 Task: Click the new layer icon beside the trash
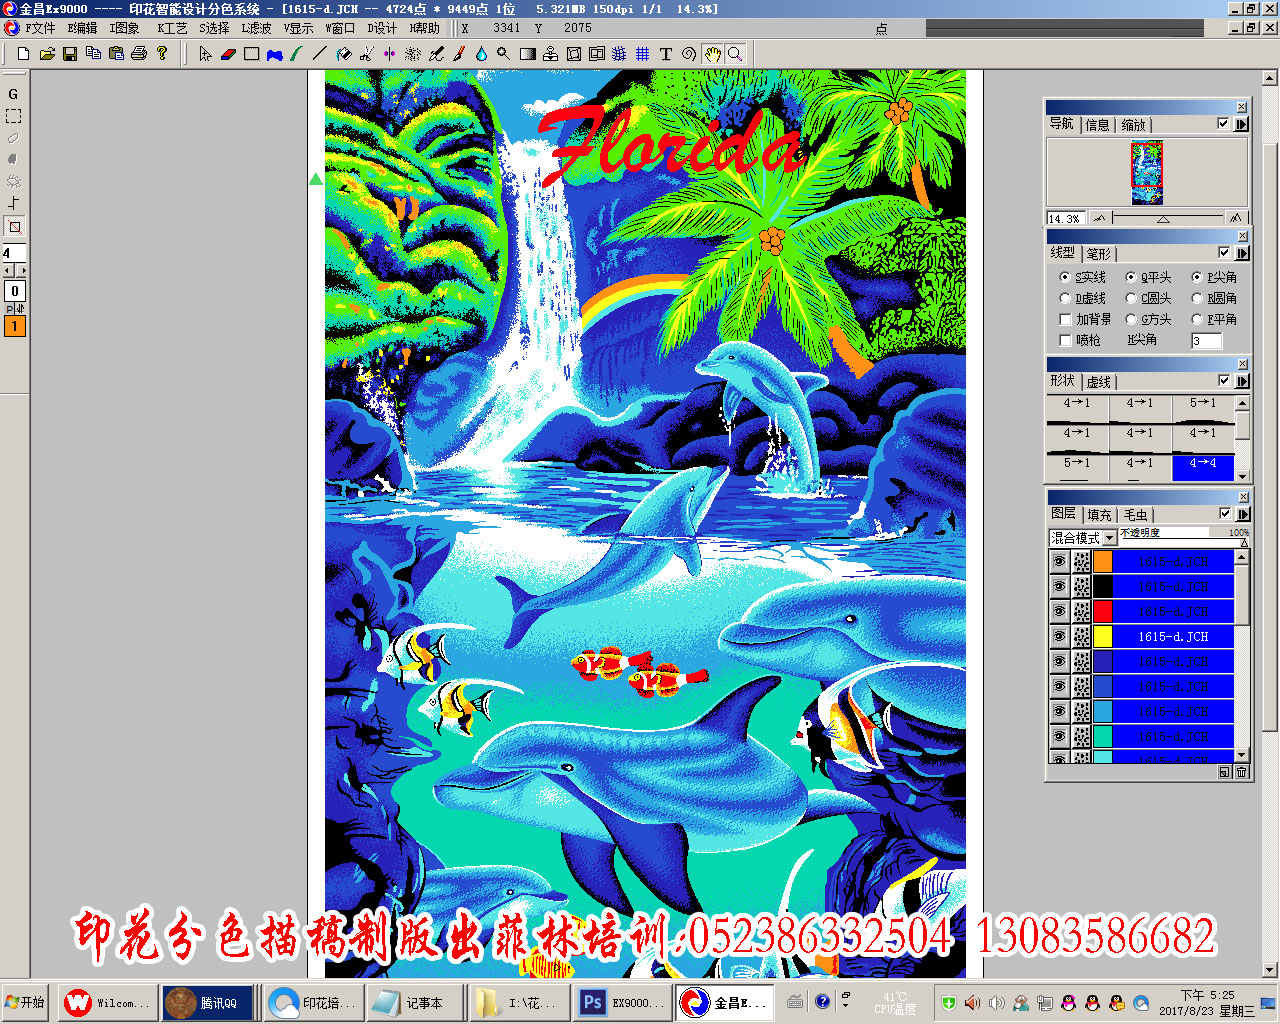pyautogui.click(x=1225, y=772)
